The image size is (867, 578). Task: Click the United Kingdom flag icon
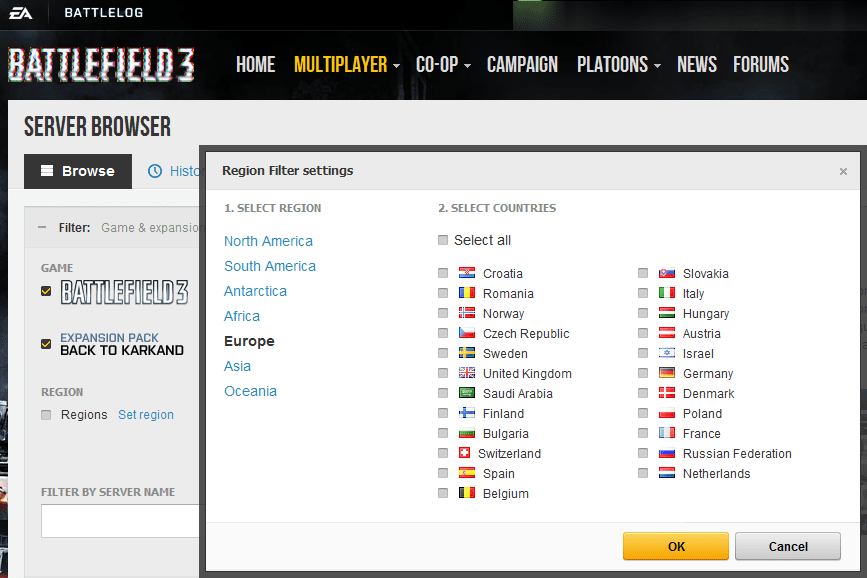pyautogui.click(x=467, y=373)
